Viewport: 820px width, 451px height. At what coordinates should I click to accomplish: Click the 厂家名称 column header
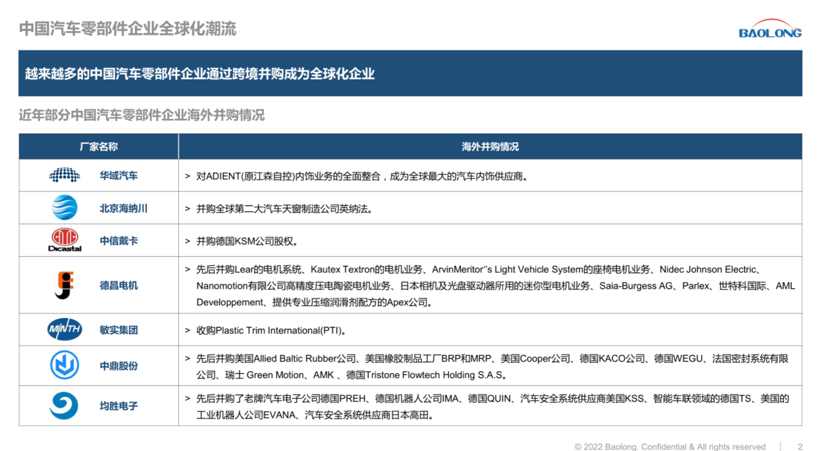(99, 146)
